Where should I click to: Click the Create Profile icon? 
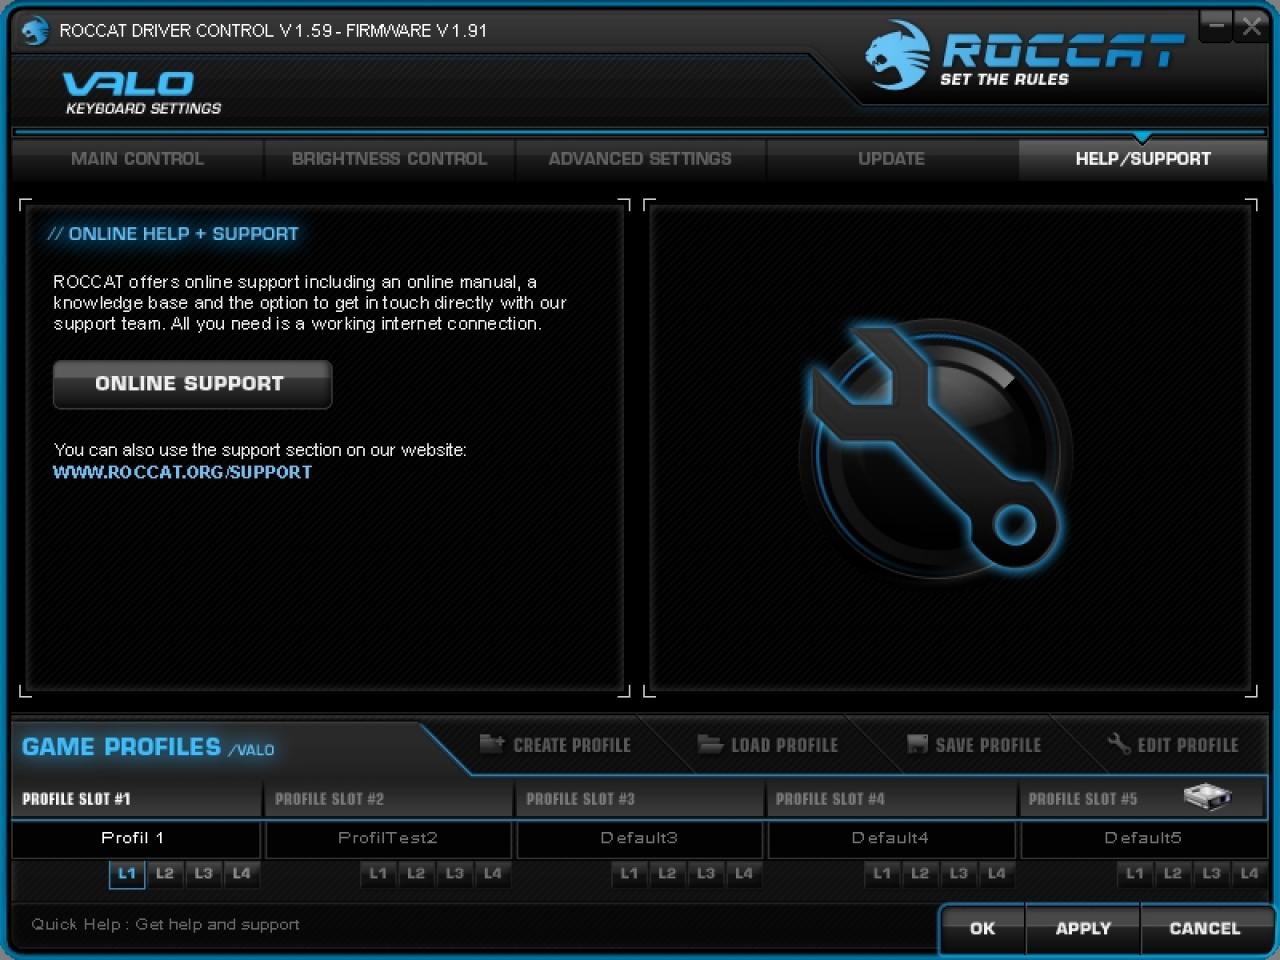[x=492, y=743]
